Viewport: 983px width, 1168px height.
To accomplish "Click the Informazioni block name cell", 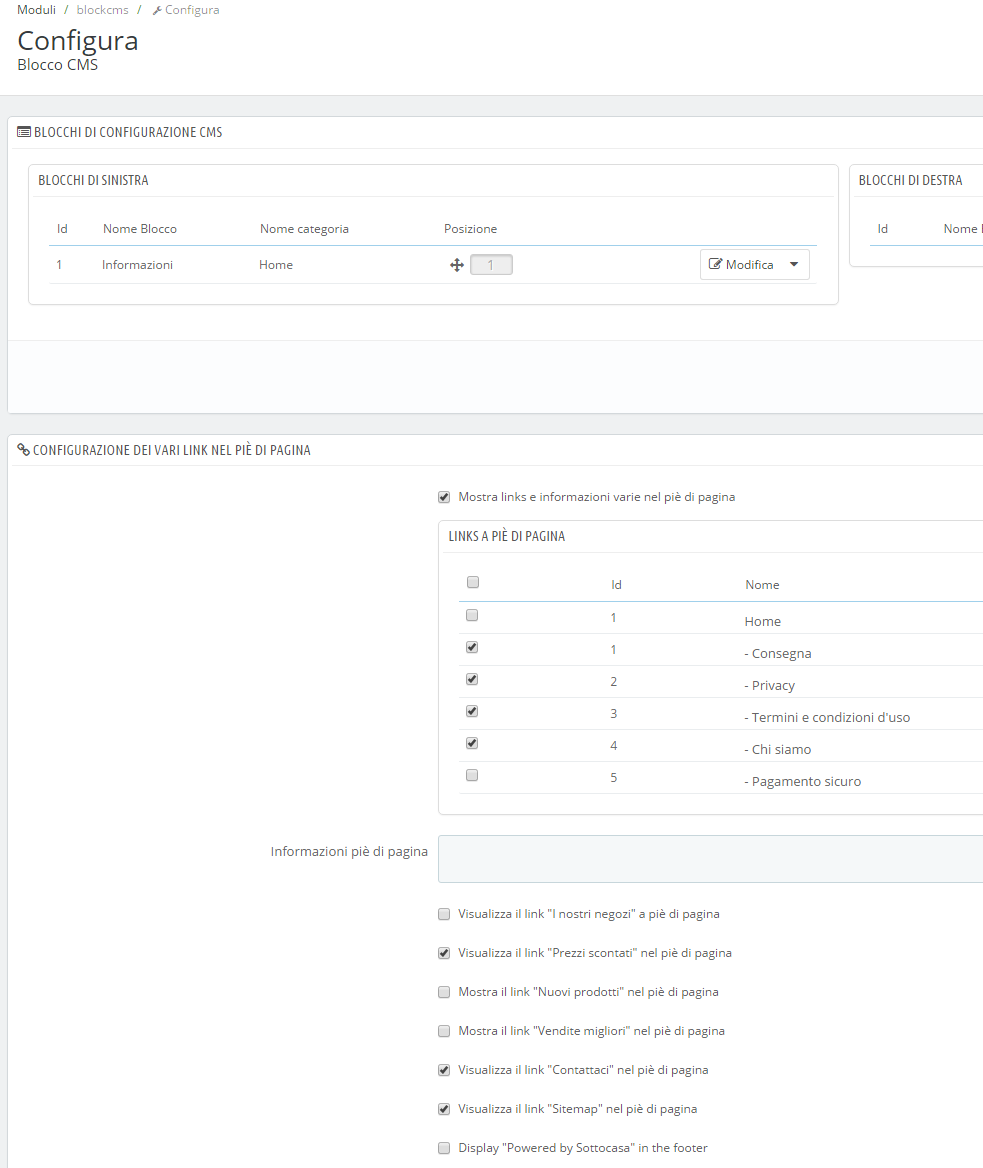I will coord(137,264).
